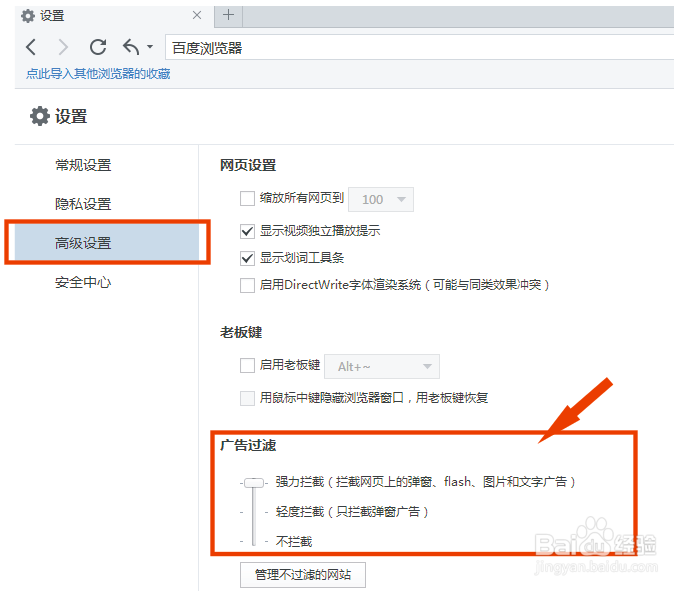Screen dimensions: 697x591
Task: Open the boss key dropdown showing Alt+~
Action: point(382,367)
